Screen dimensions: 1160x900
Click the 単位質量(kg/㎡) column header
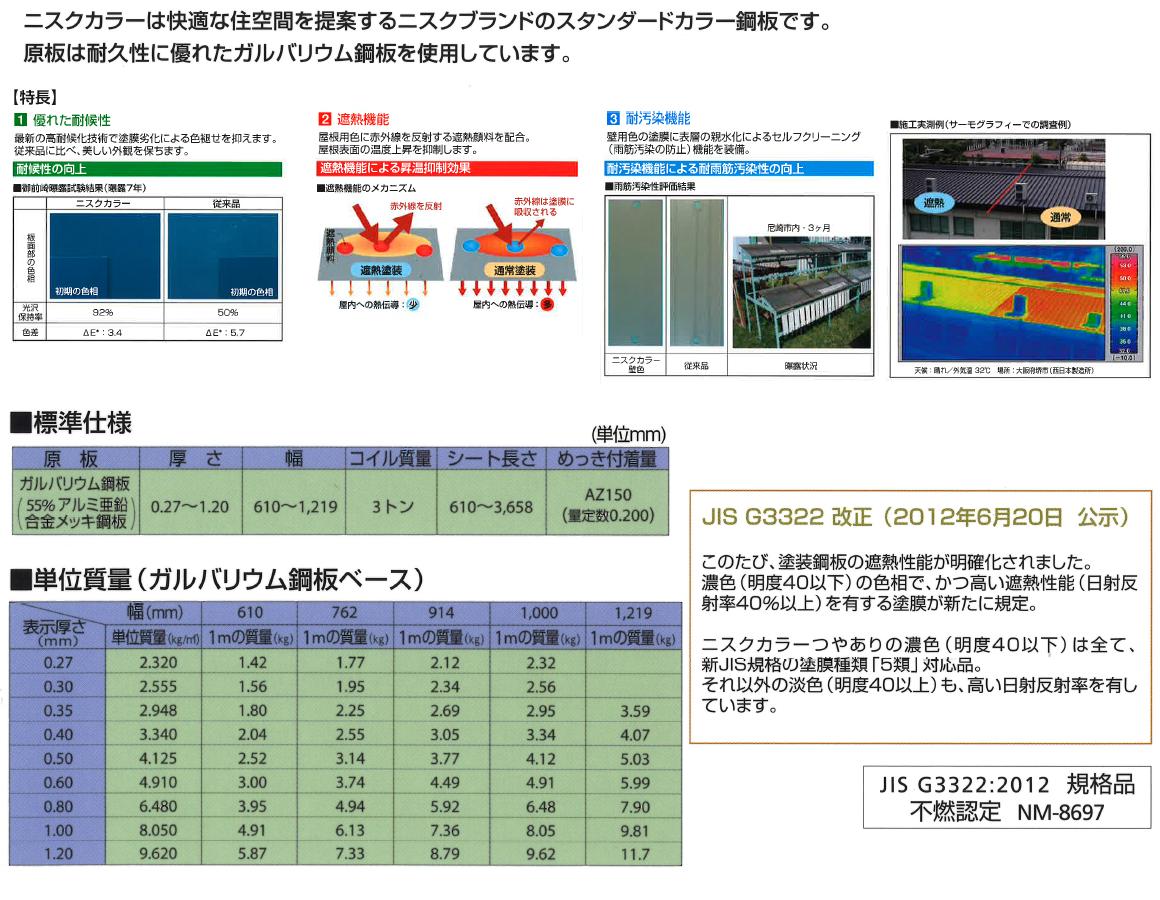[155, 637]
